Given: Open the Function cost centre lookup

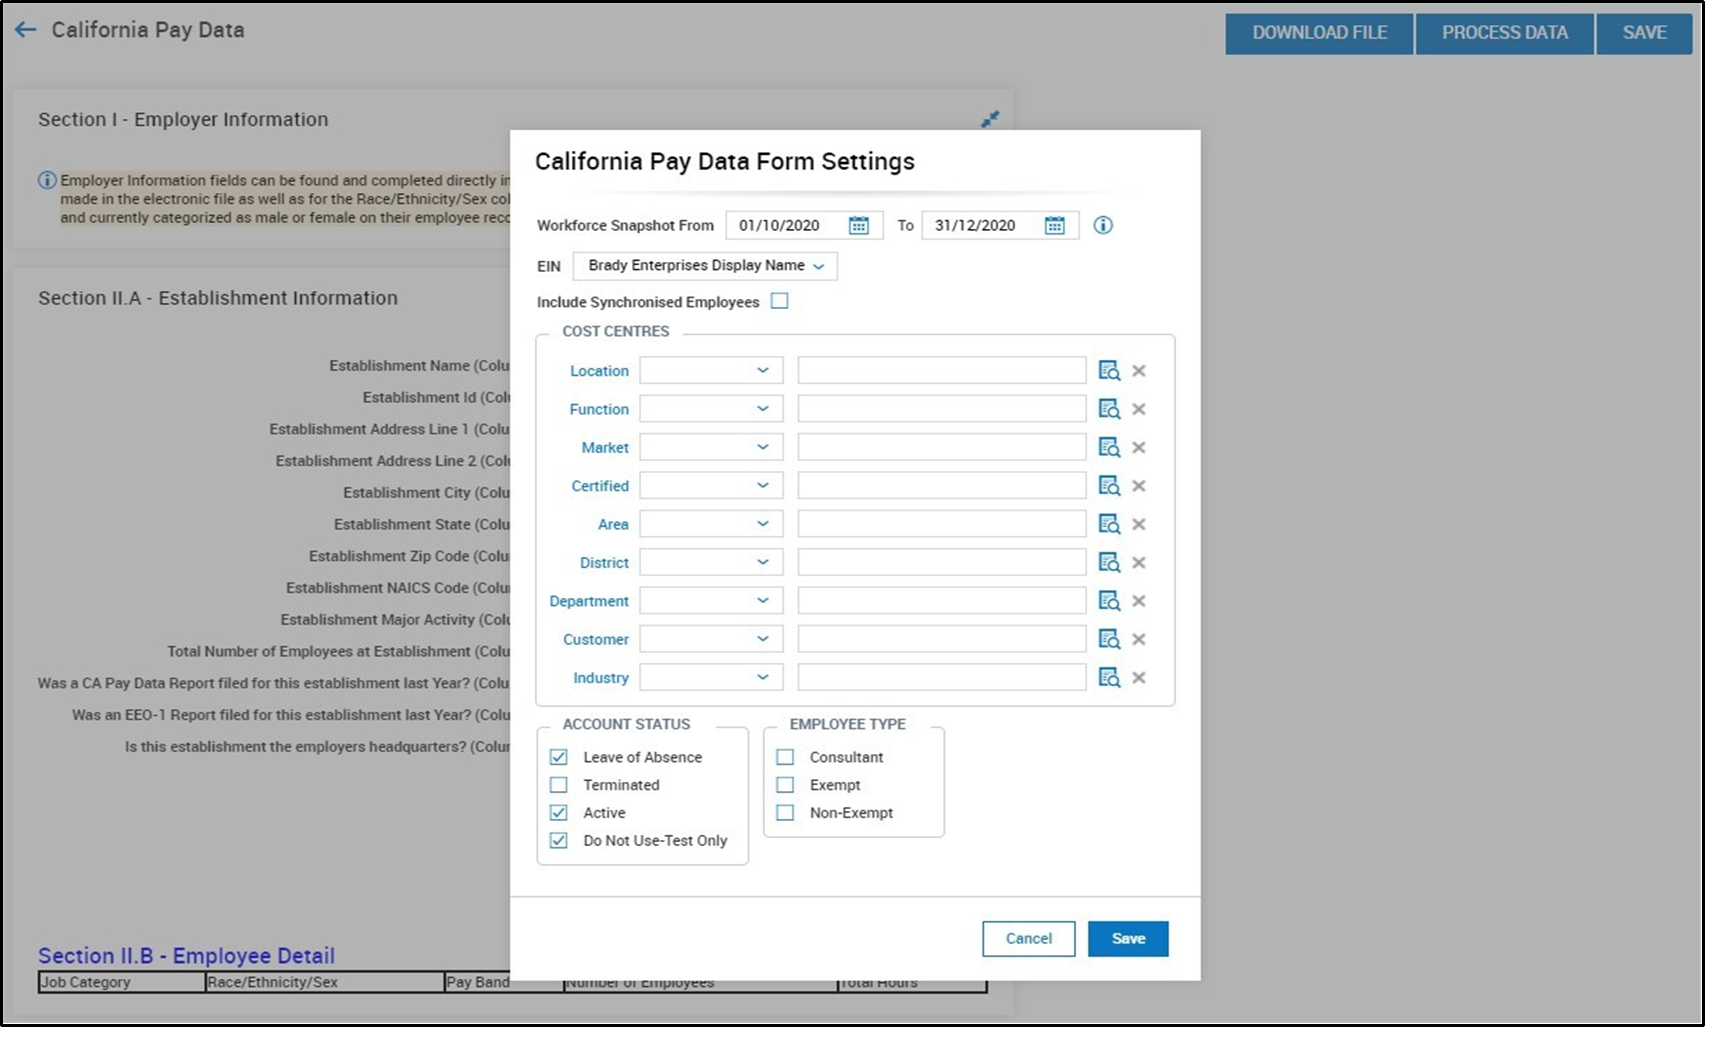Looking at the screenshot, I should pos(1109,409).
